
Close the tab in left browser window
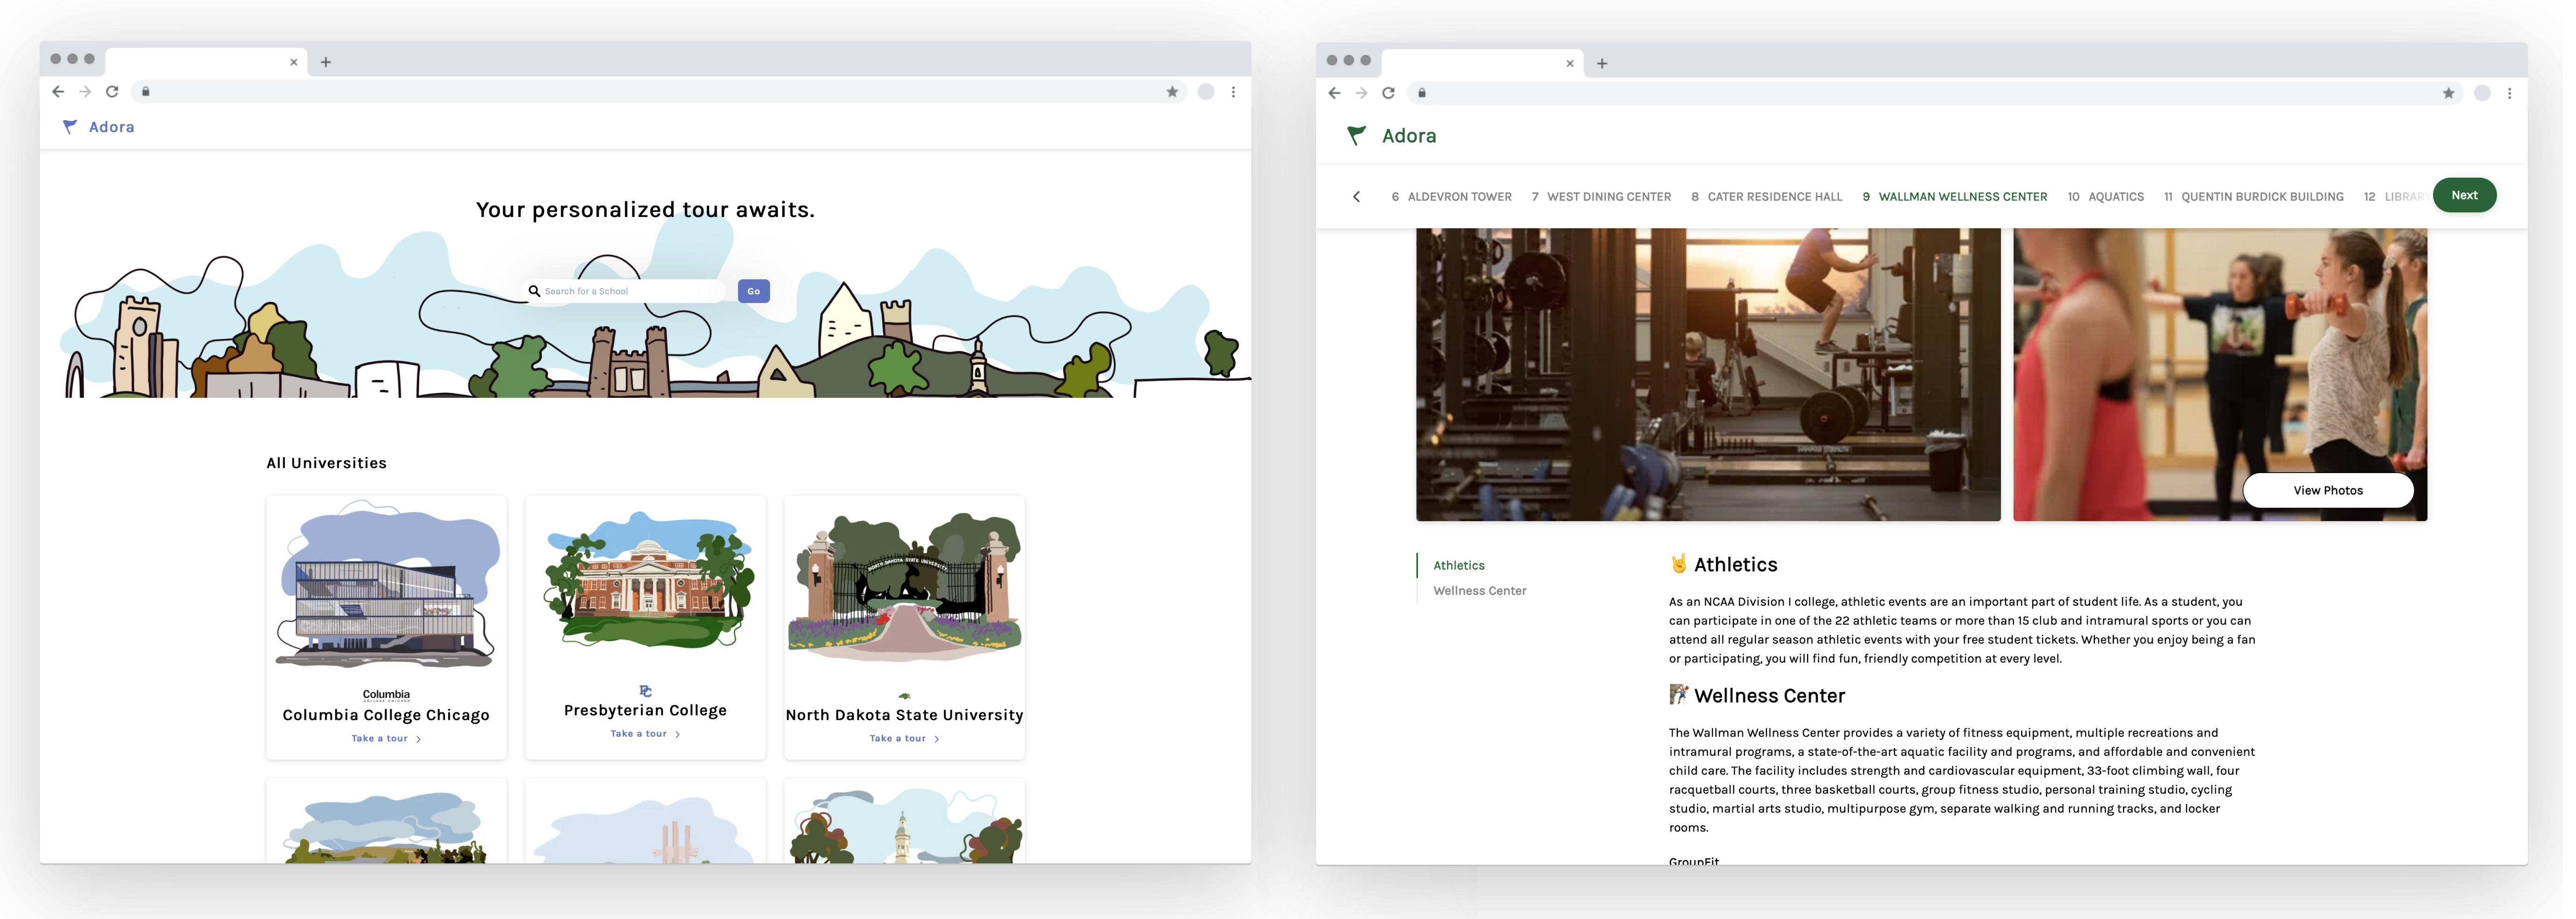pos(294,62)
